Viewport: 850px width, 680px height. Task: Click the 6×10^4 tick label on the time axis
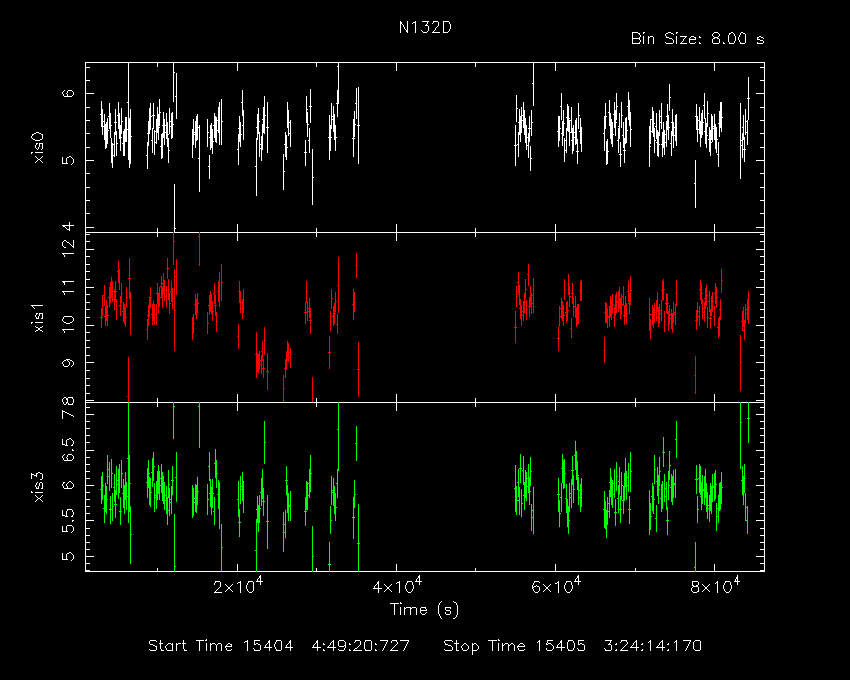point(556,586)
